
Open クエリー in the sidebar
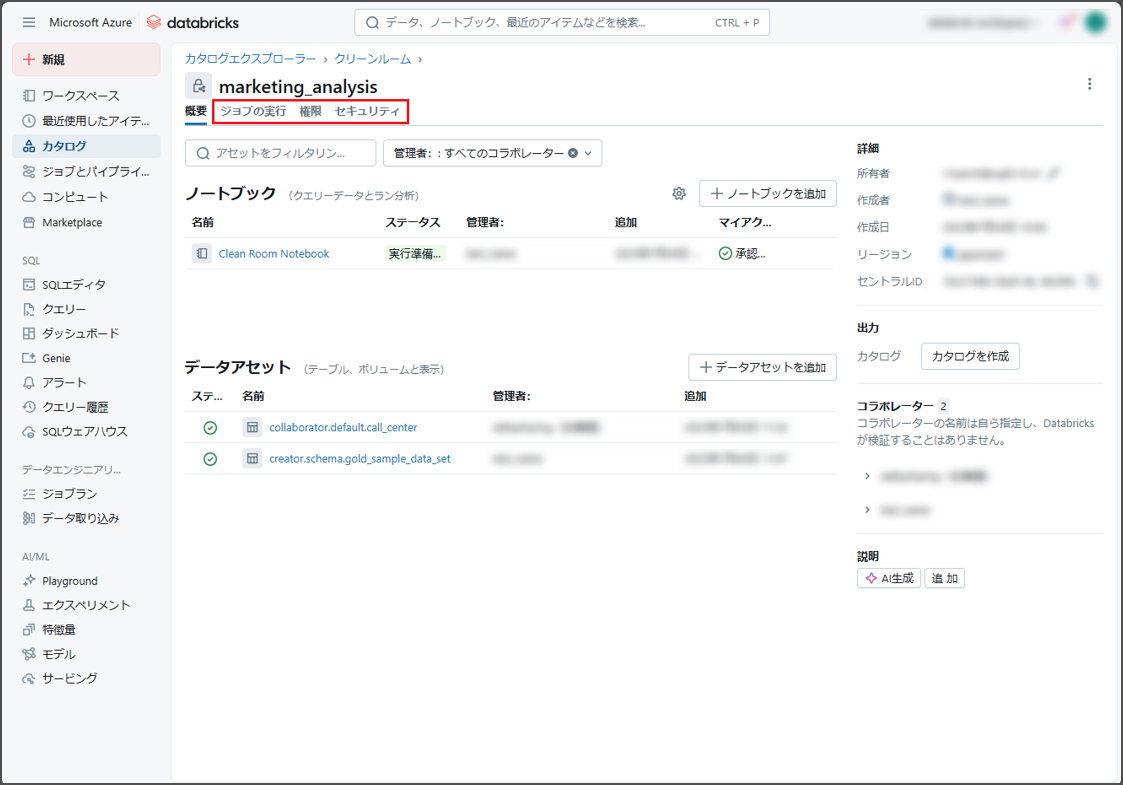[x=87, y=309]
